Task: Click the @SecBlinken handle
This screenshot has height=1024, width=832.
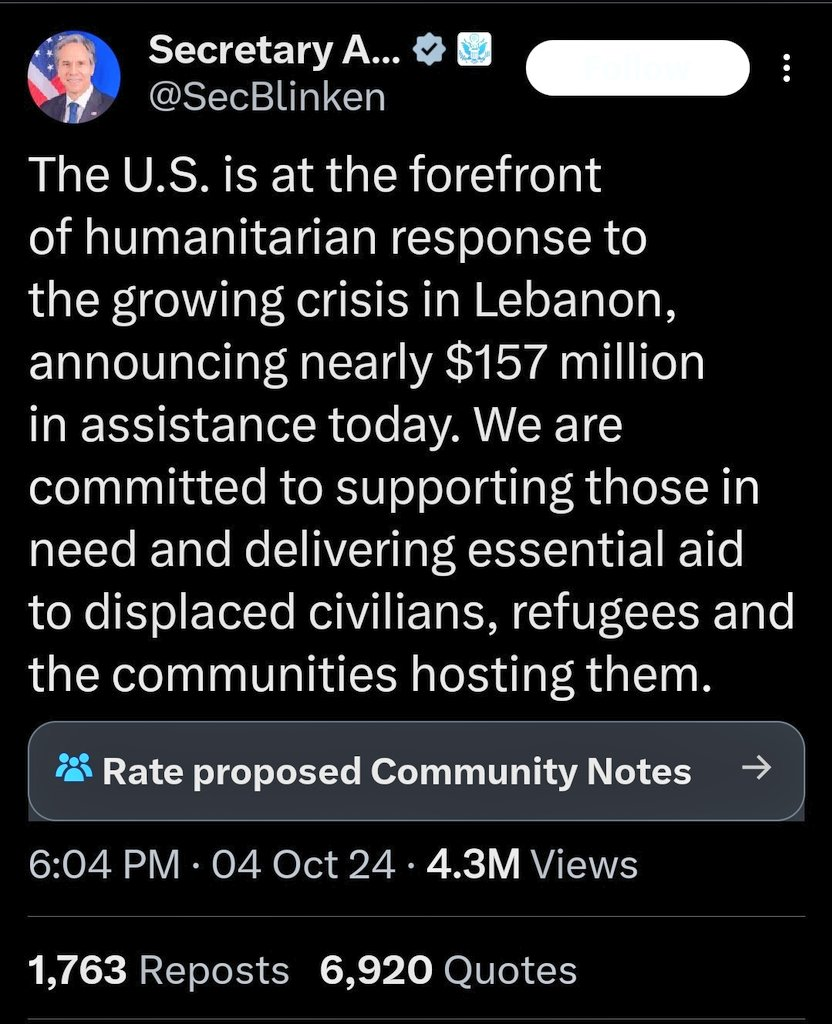Action: (267, 98)
